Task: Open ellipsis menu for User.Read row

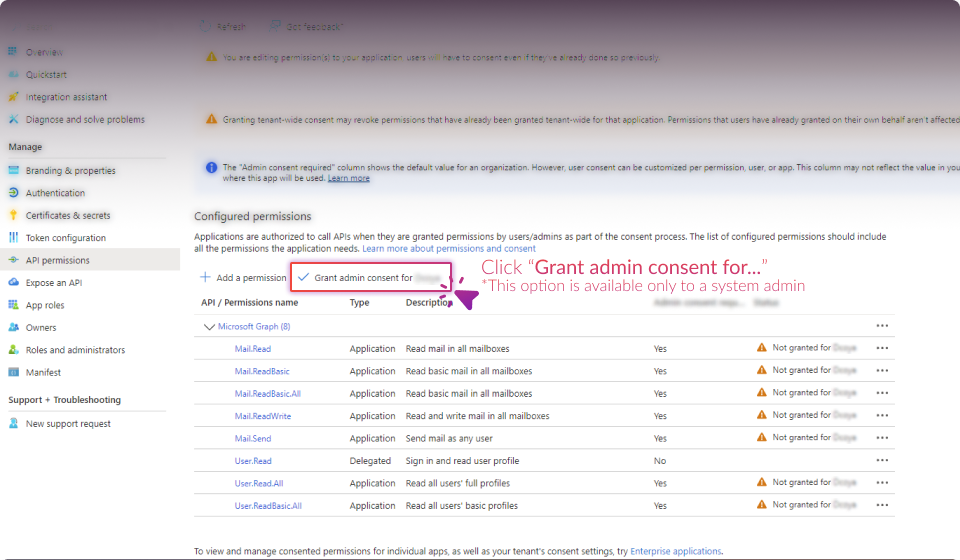Action: click(x=881, y=461)
